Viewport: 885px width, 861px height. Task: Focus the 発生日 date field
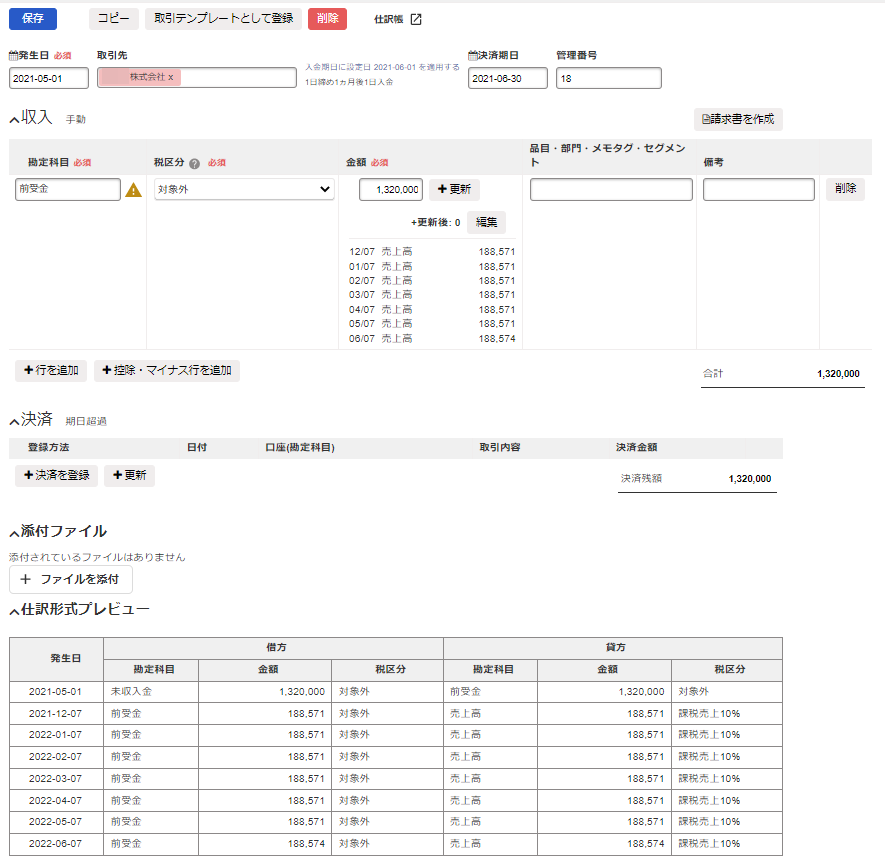tap(49, 78)
